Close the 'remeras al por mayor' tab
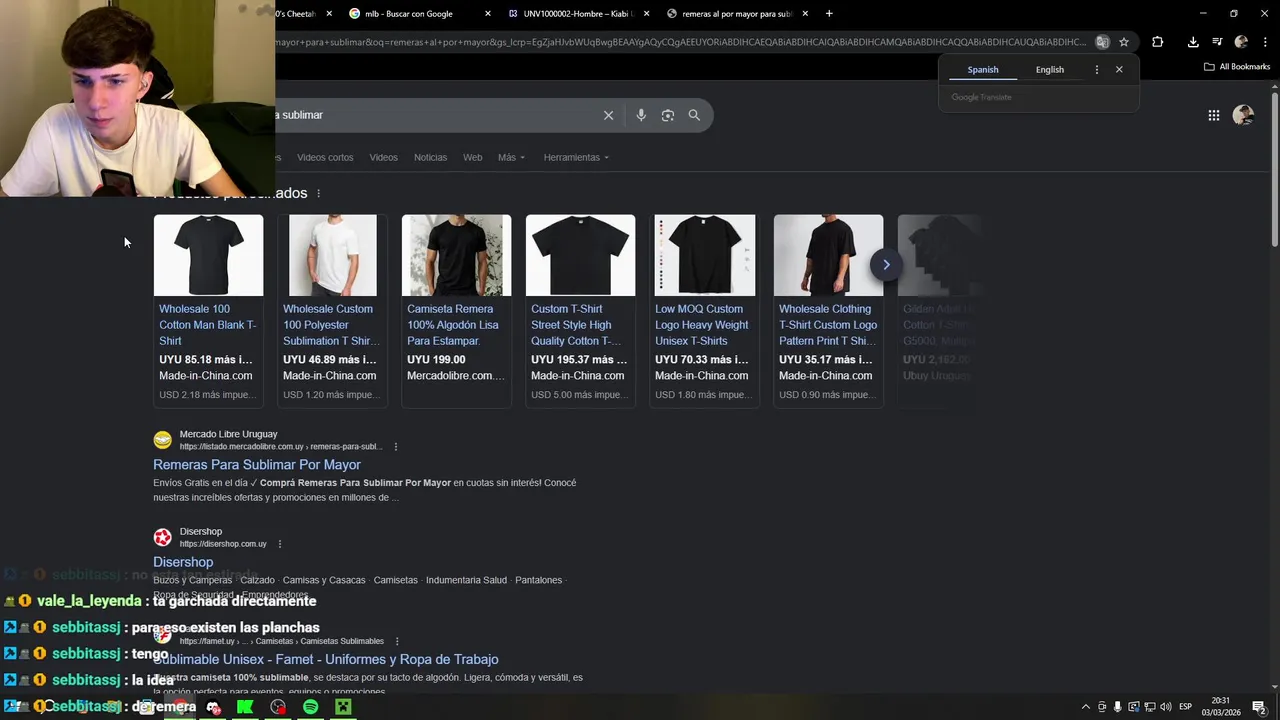Screen dimensions: 1280x720 point(805,14)
